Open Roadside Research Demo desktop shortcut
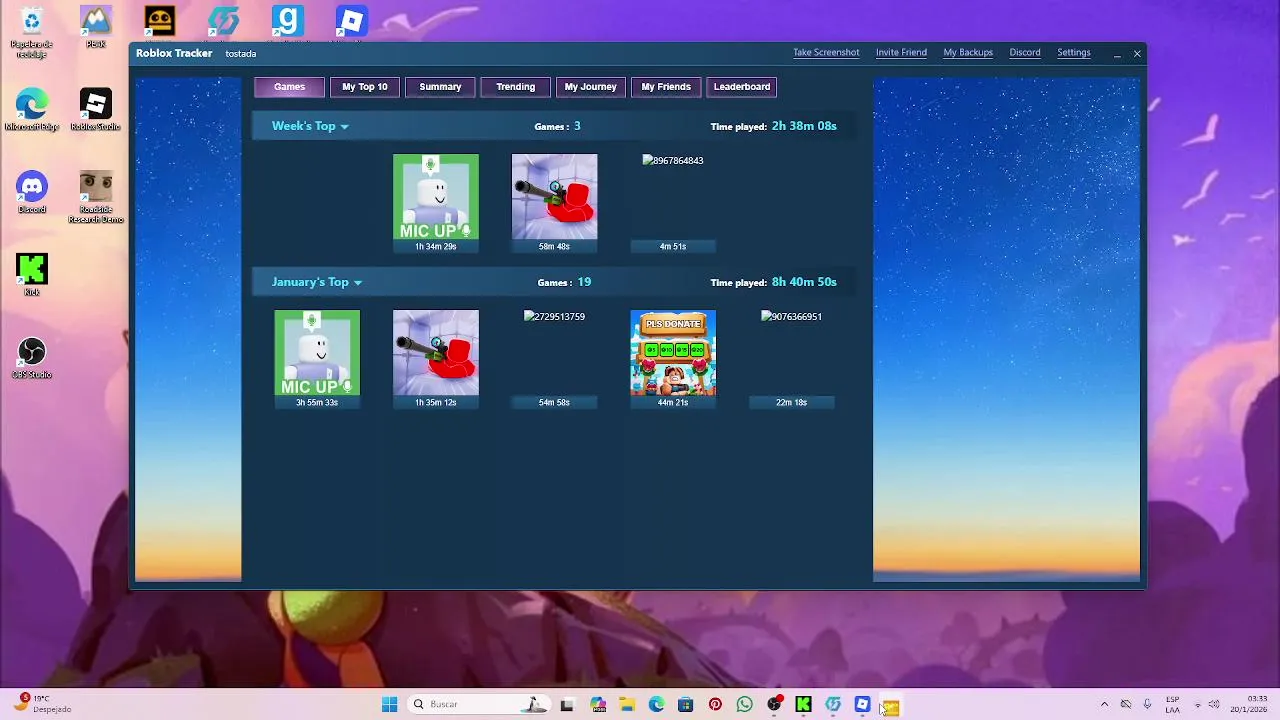 (96, 197)
